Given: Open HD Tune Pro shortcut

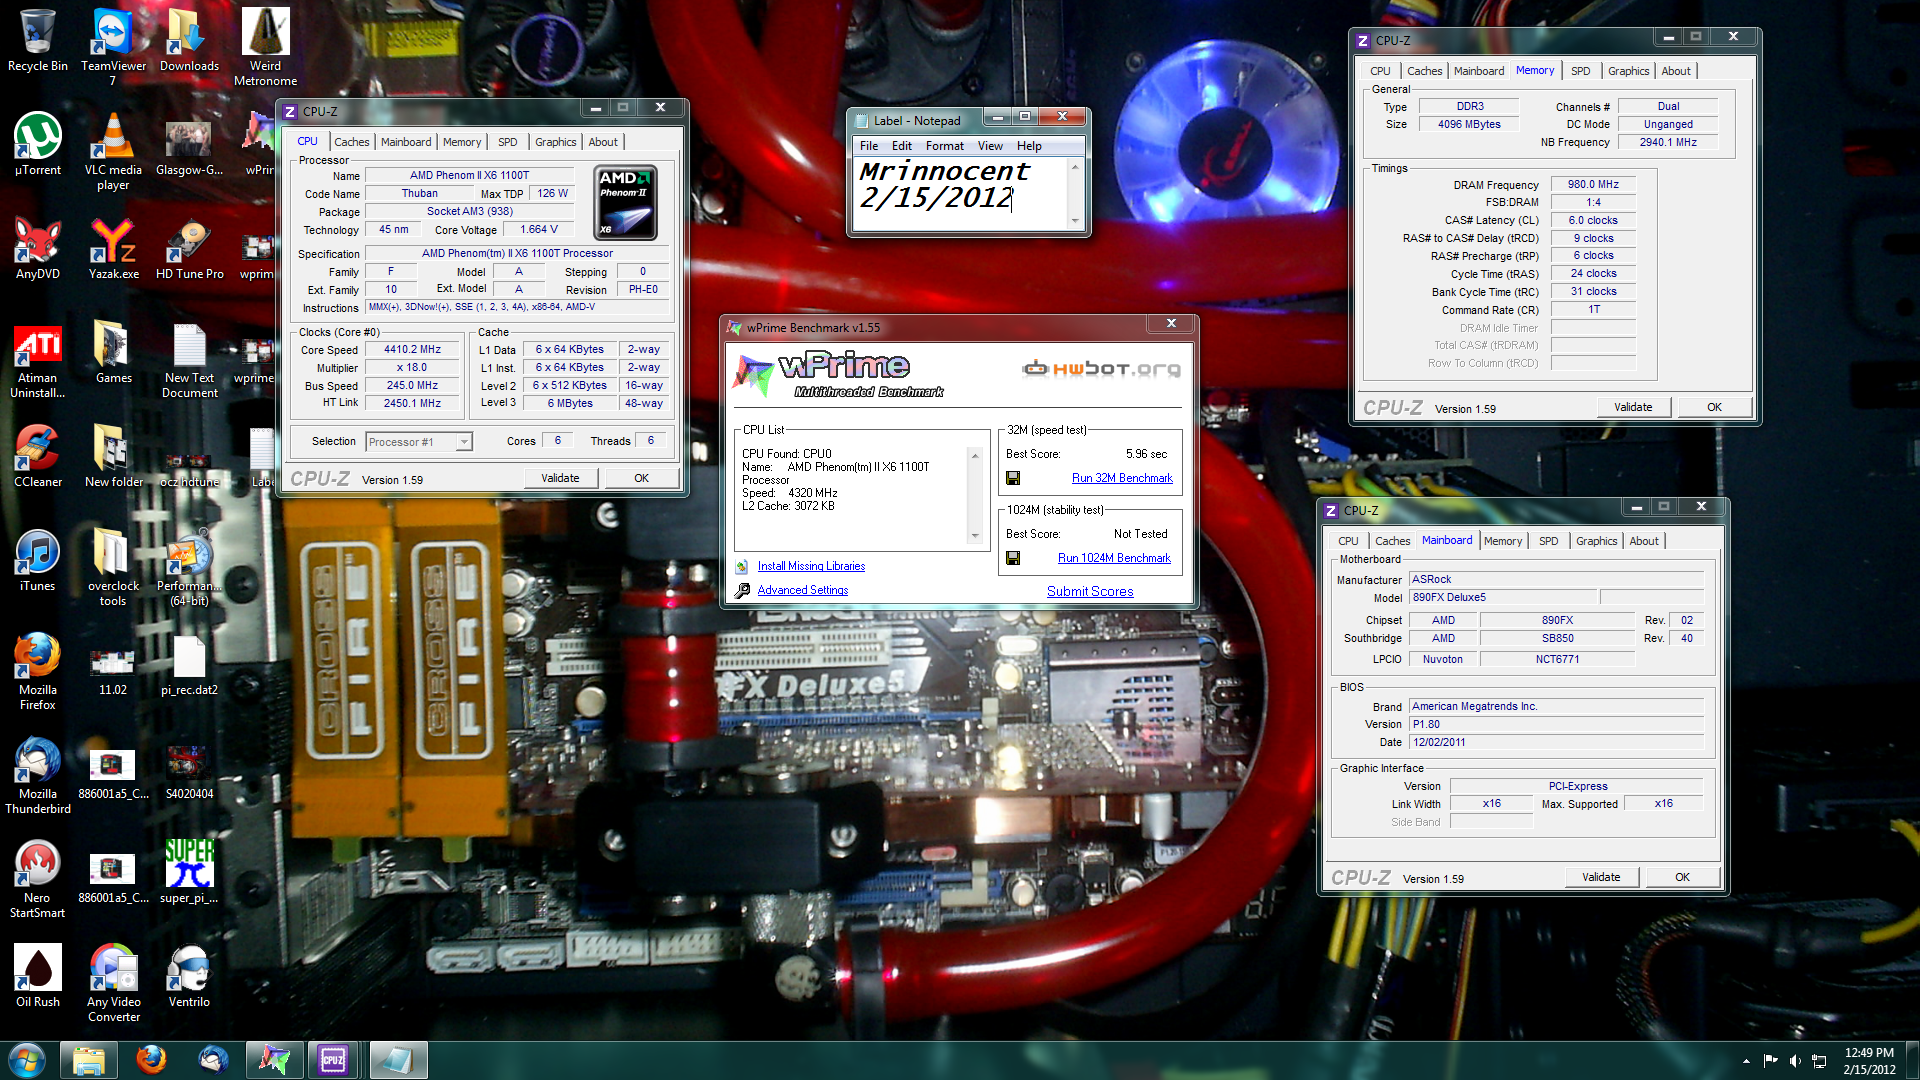Looking at the screenshot, I should pyautogui.click(x=189, y=248).
